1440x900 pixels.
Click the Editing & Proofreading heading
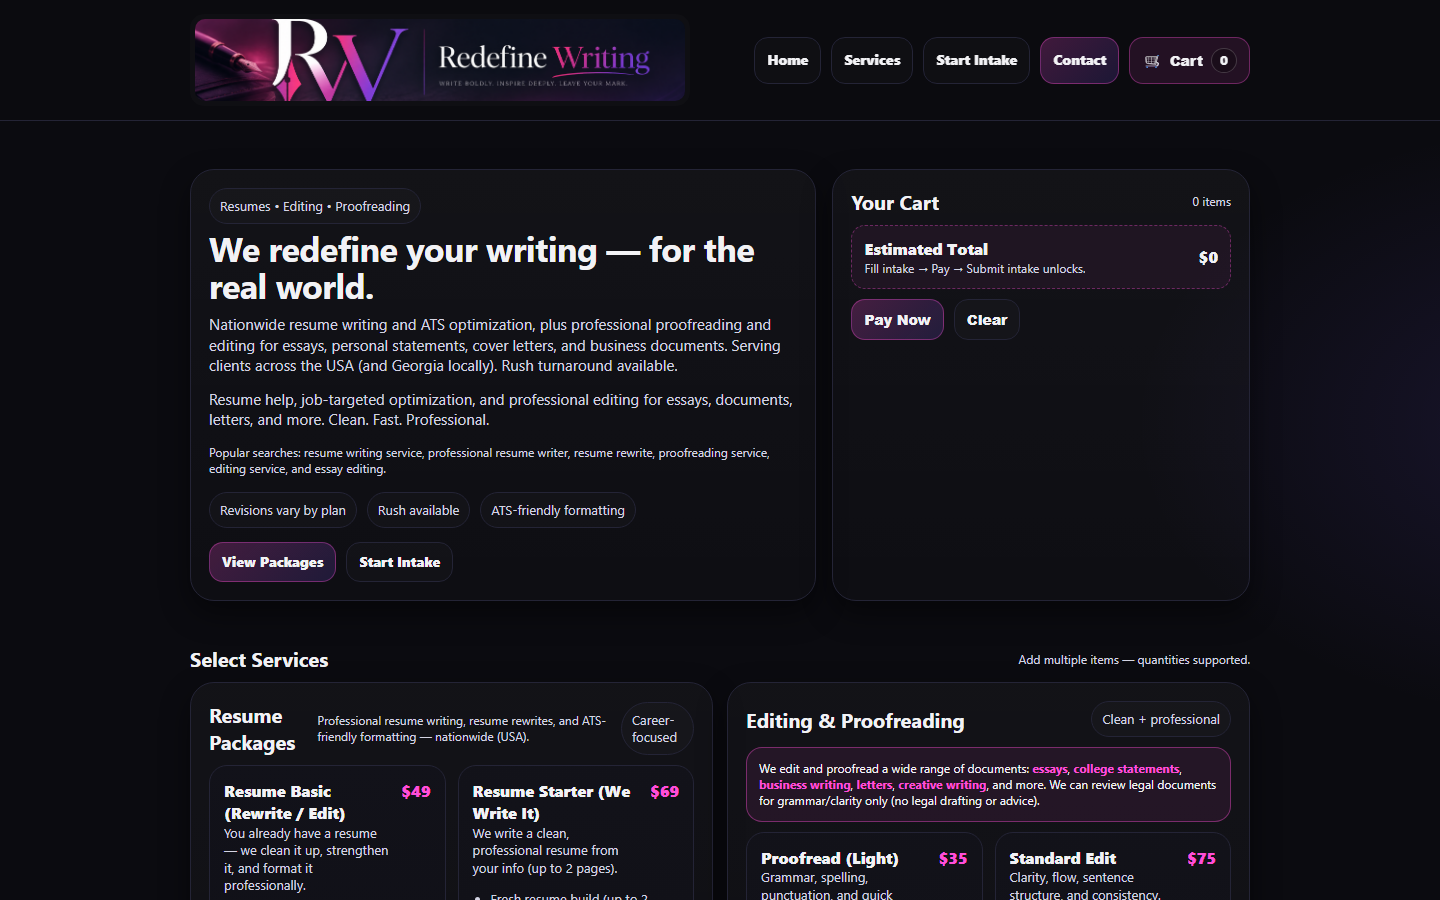point(855,721)
